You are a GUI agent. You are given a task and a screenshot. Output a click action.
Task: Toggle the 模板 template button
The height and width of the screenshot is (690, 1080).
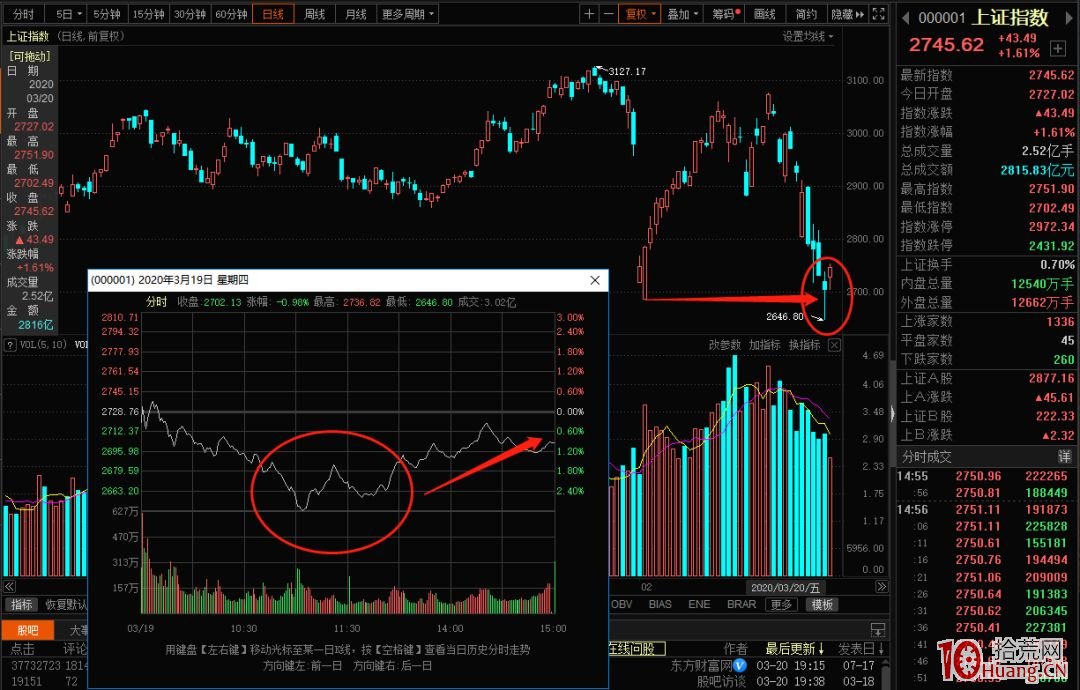tap(822, 605)
